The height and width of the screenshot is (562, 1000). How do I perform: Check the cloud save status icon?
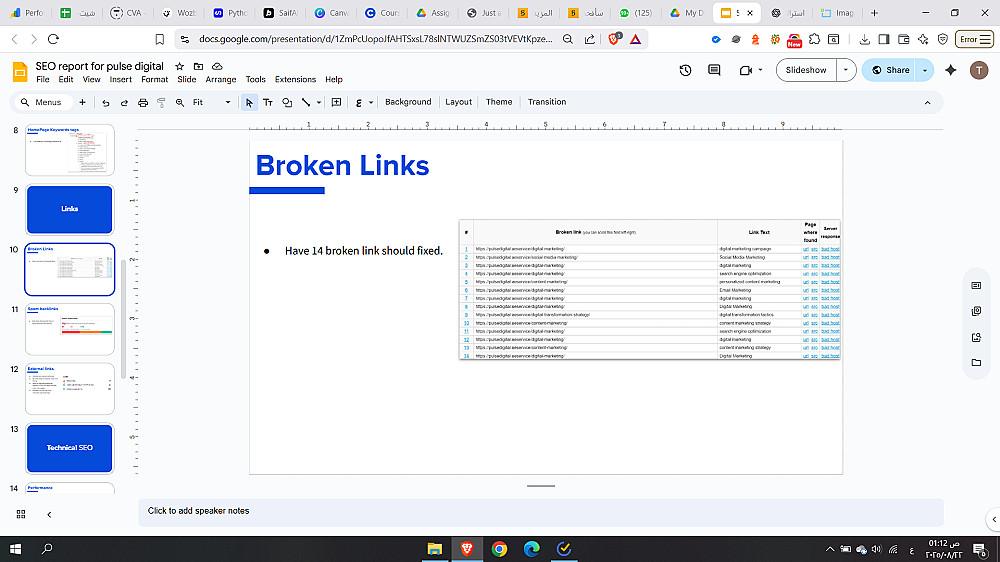217,66
